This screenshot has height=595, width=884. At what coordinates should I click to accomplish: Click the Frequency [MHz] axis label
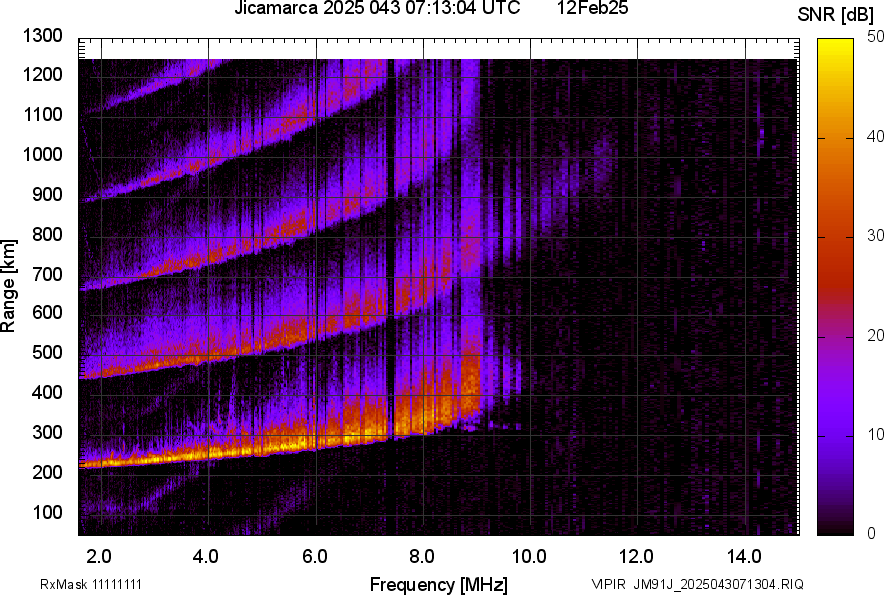(x=438, y=584)
